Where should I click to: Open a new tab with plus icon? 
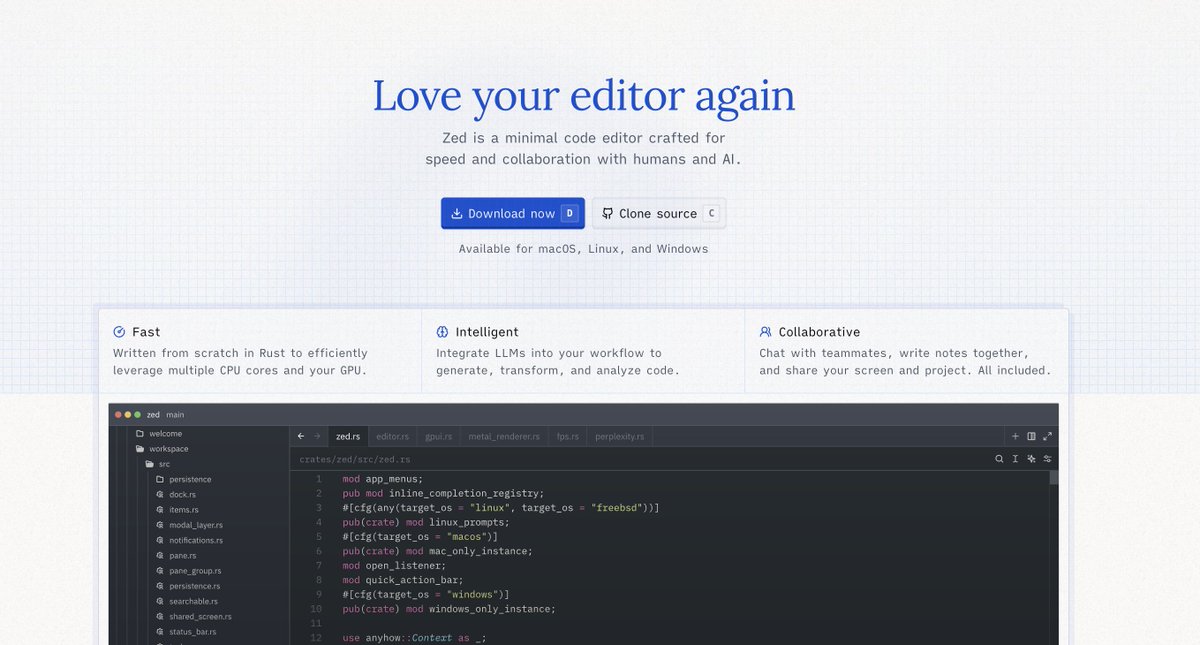pos(1015,436)
